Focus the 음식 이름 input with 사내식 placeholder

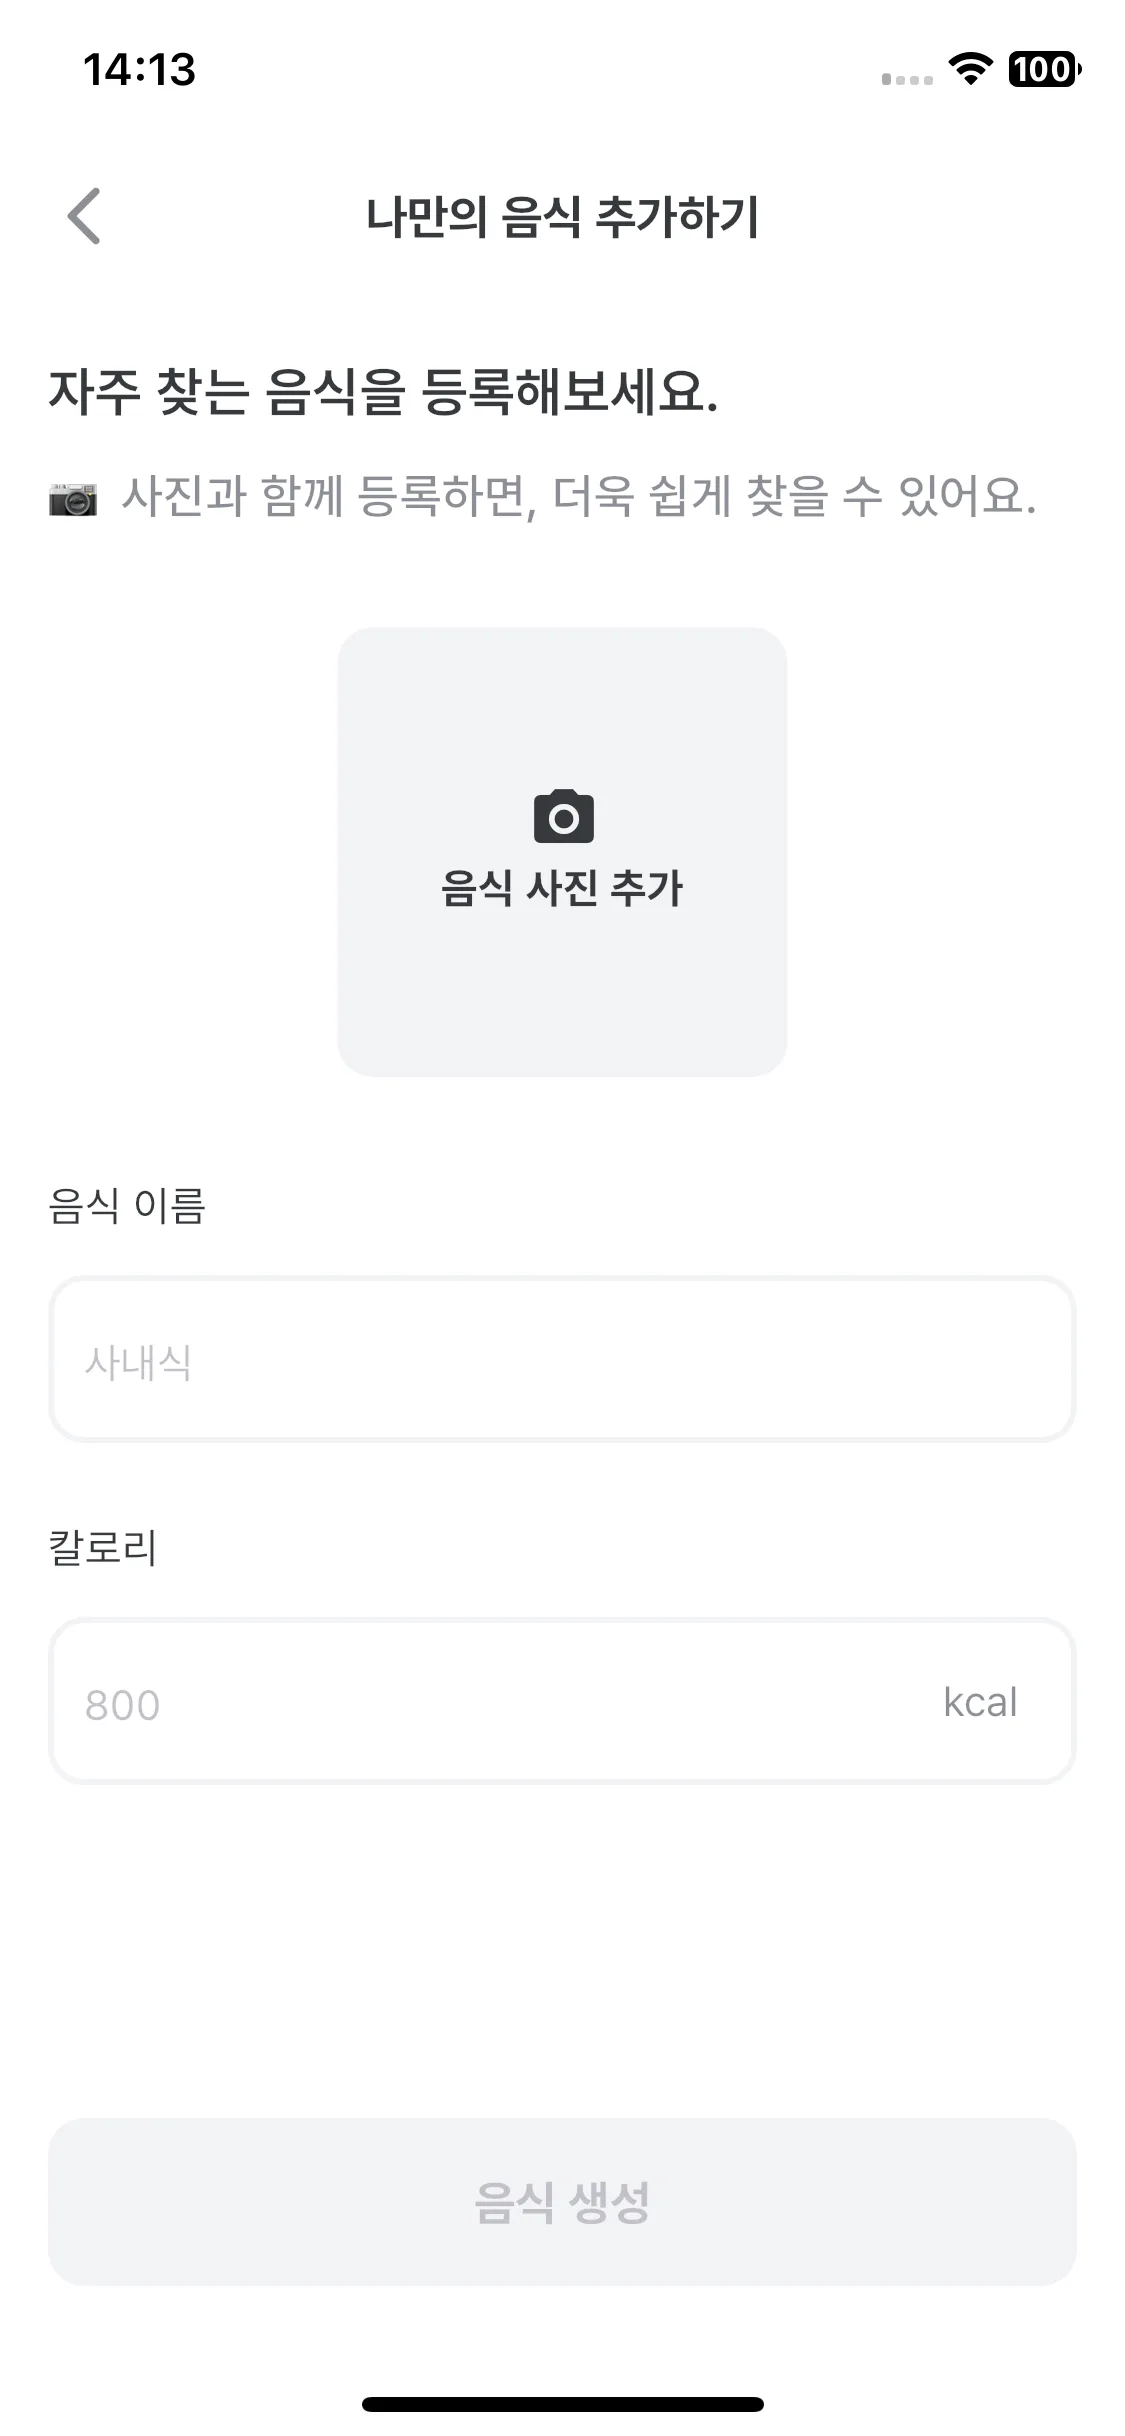tap(562, 1359)
